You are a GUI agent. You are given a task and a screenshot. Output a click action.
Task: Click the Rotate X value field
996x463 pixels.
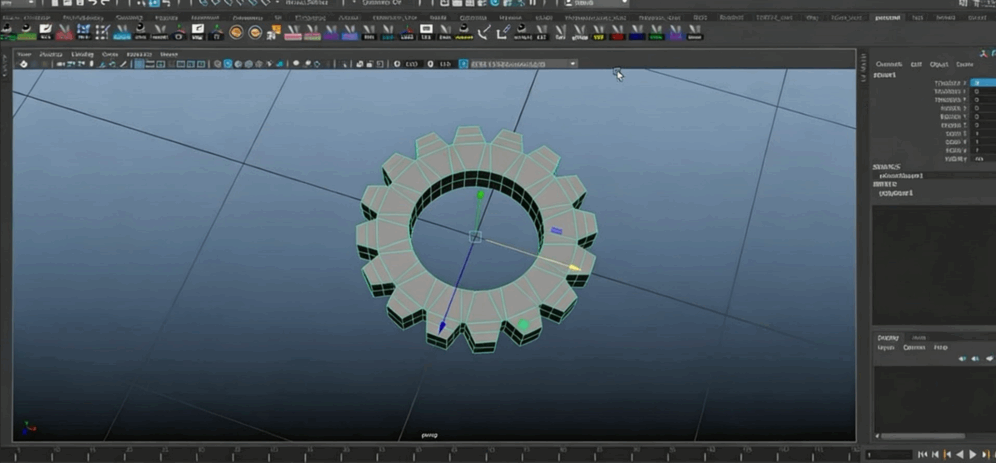(x=983, y=109)
